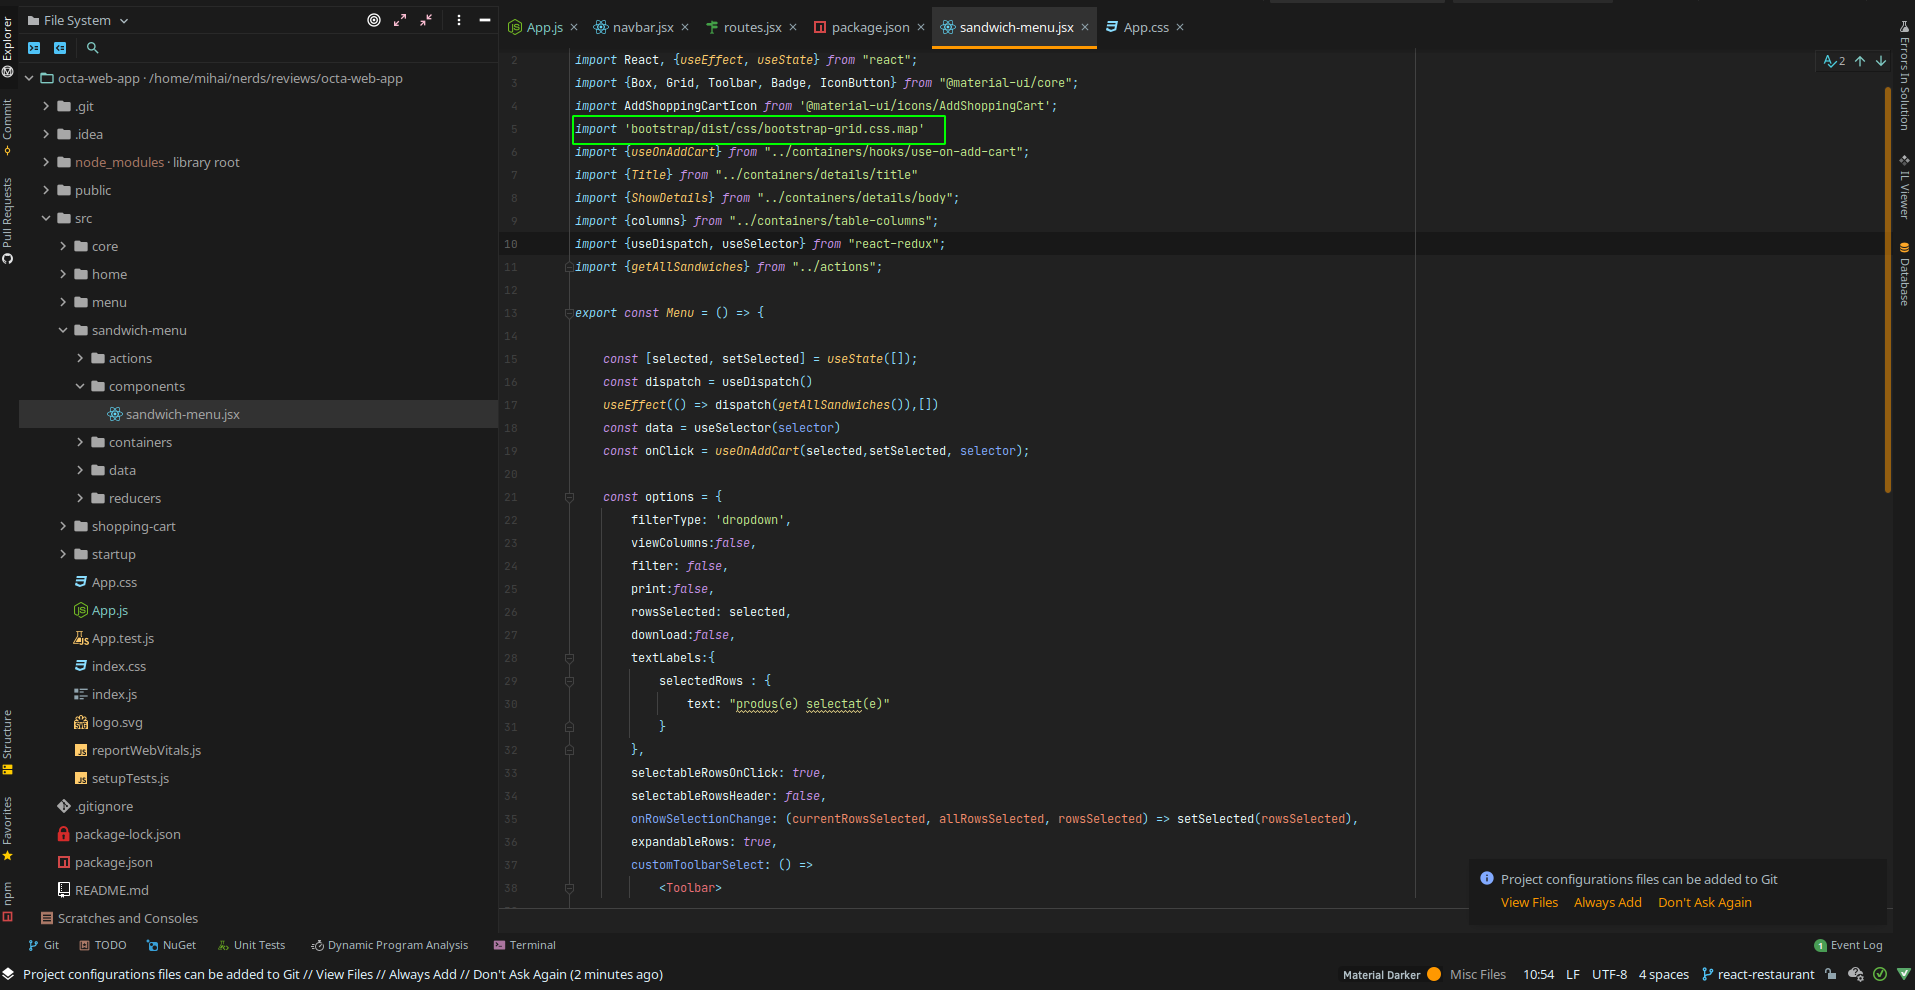Screen dimensions: 1915x990
Task: Open the Explorer panel options menu (three dots)
Action: (x=459, y=20)
